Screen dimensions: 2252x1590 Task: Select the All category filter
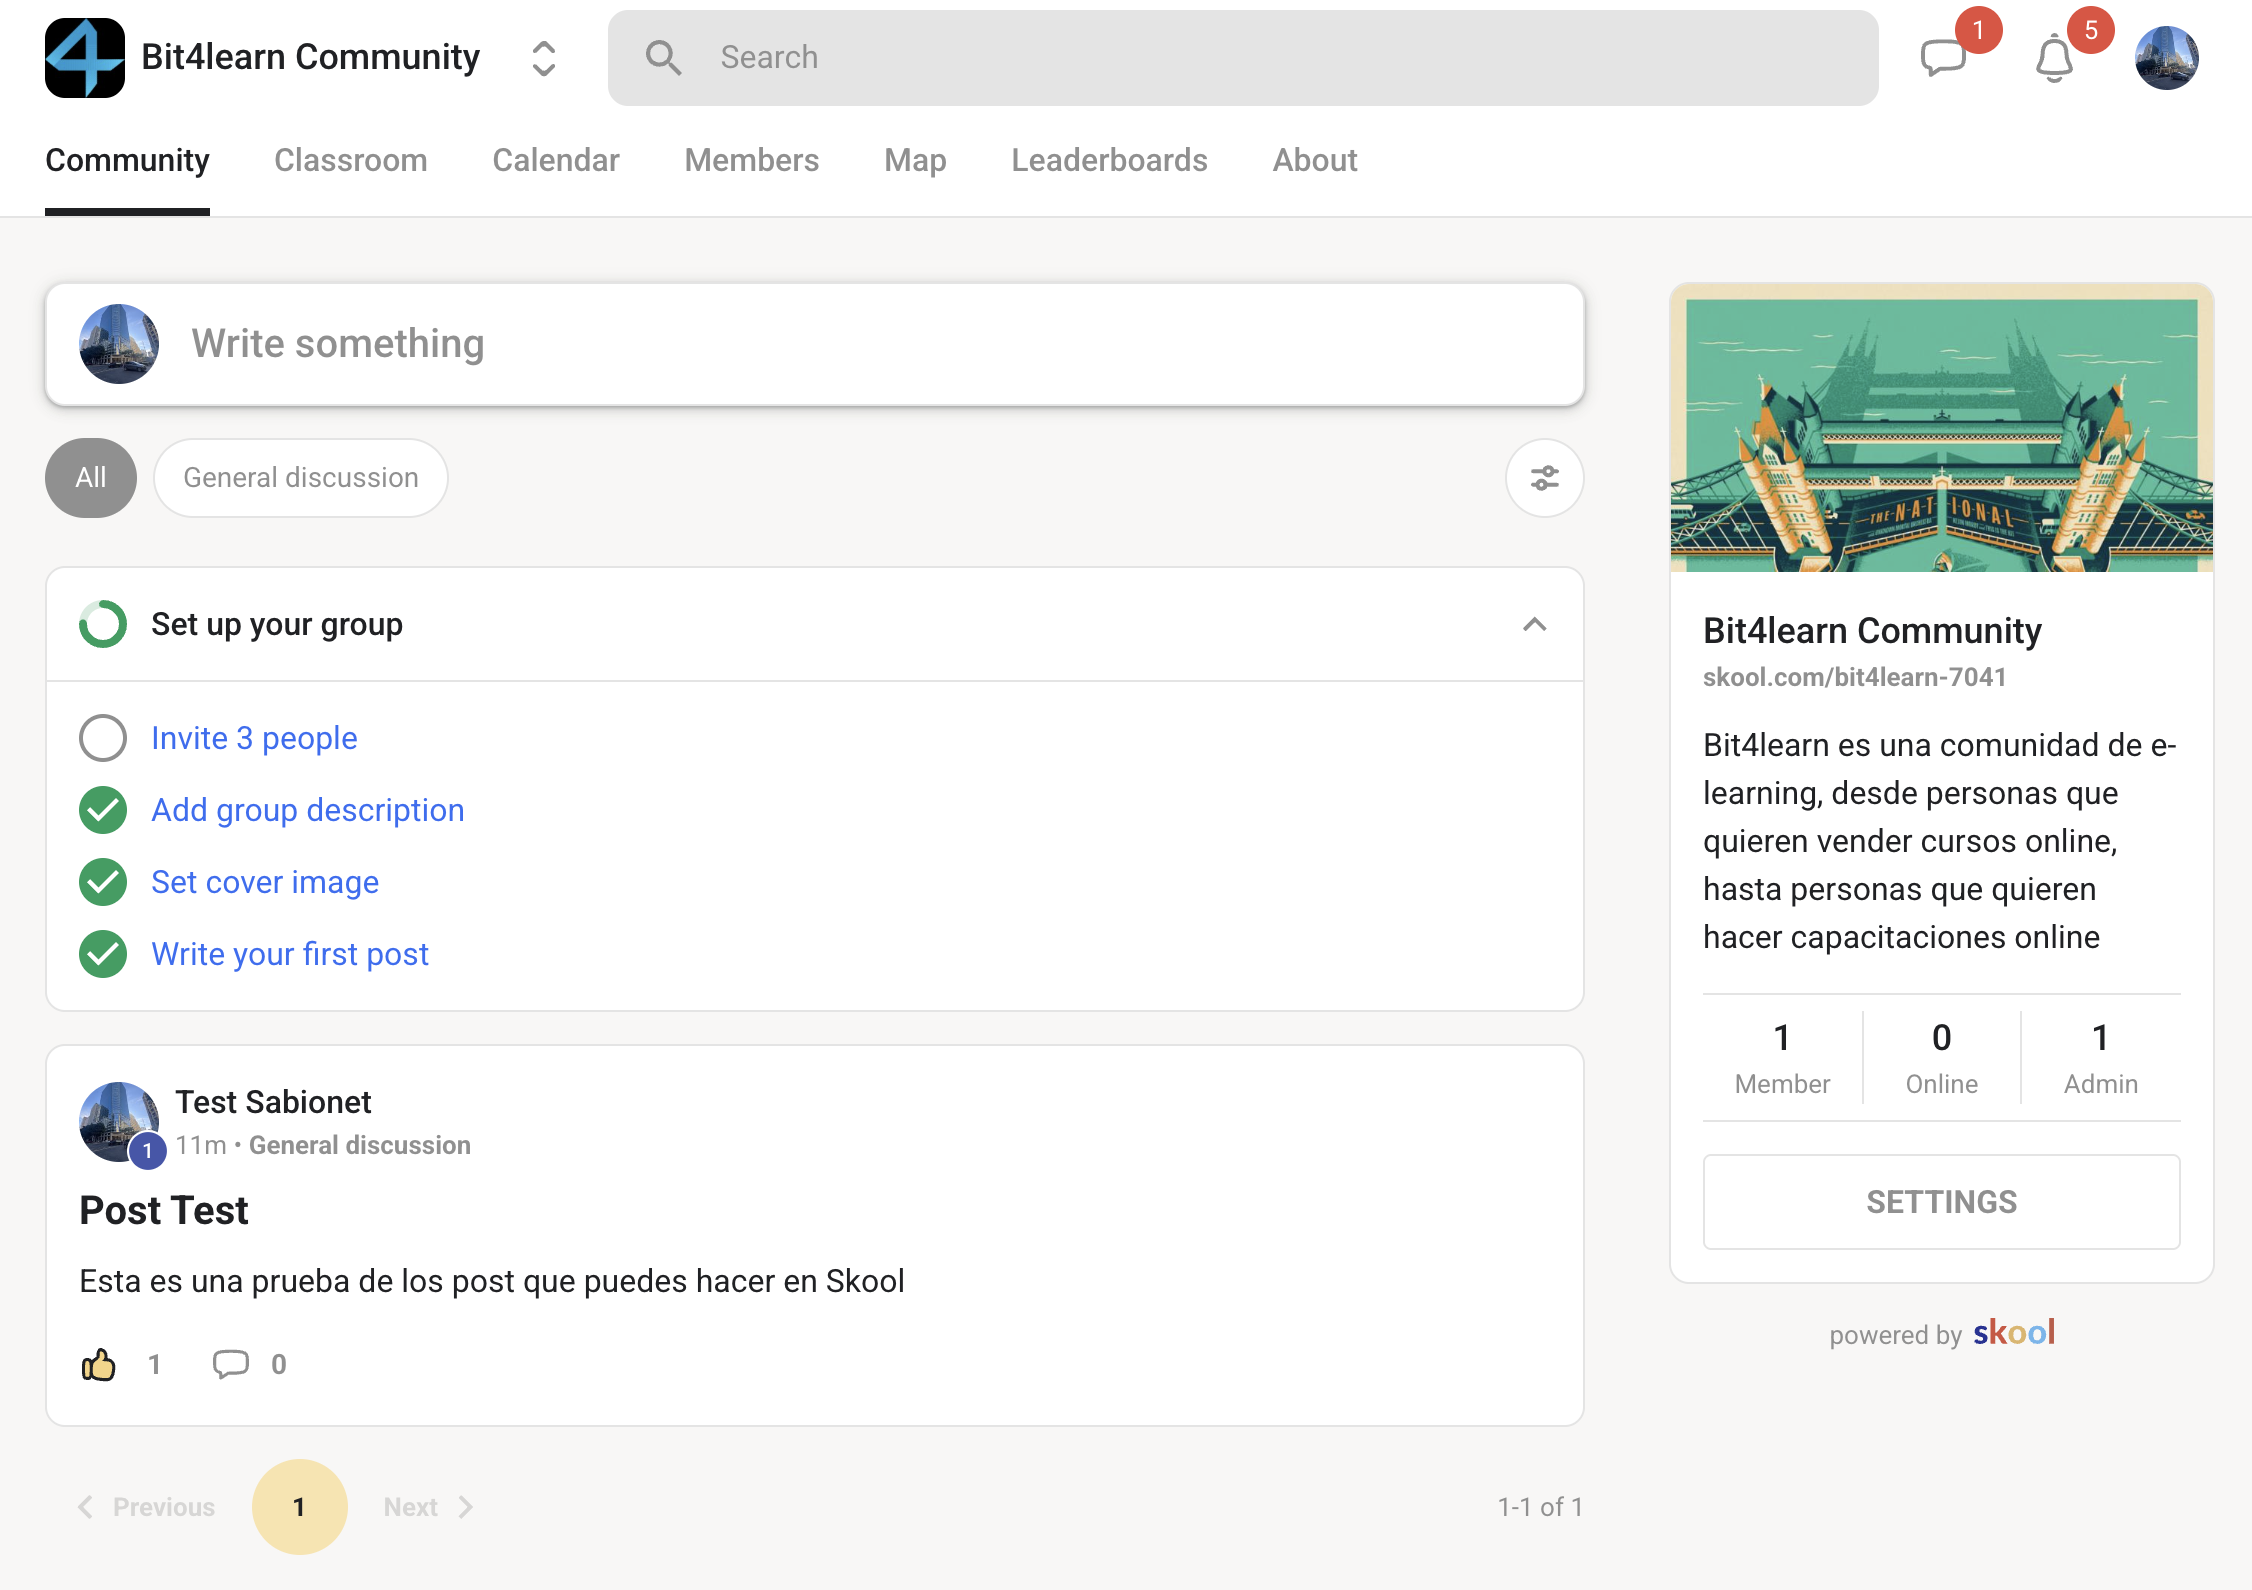(x=91, y=478)
